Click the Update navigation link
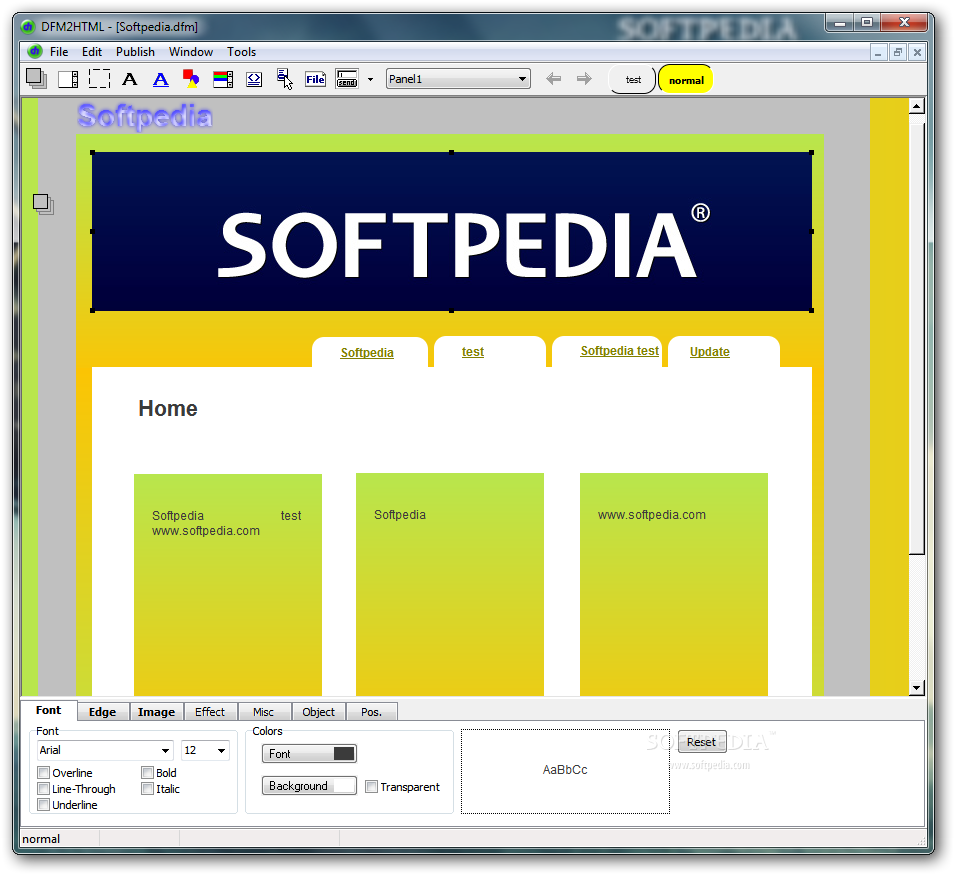955x875 pixels. [710, 352]
